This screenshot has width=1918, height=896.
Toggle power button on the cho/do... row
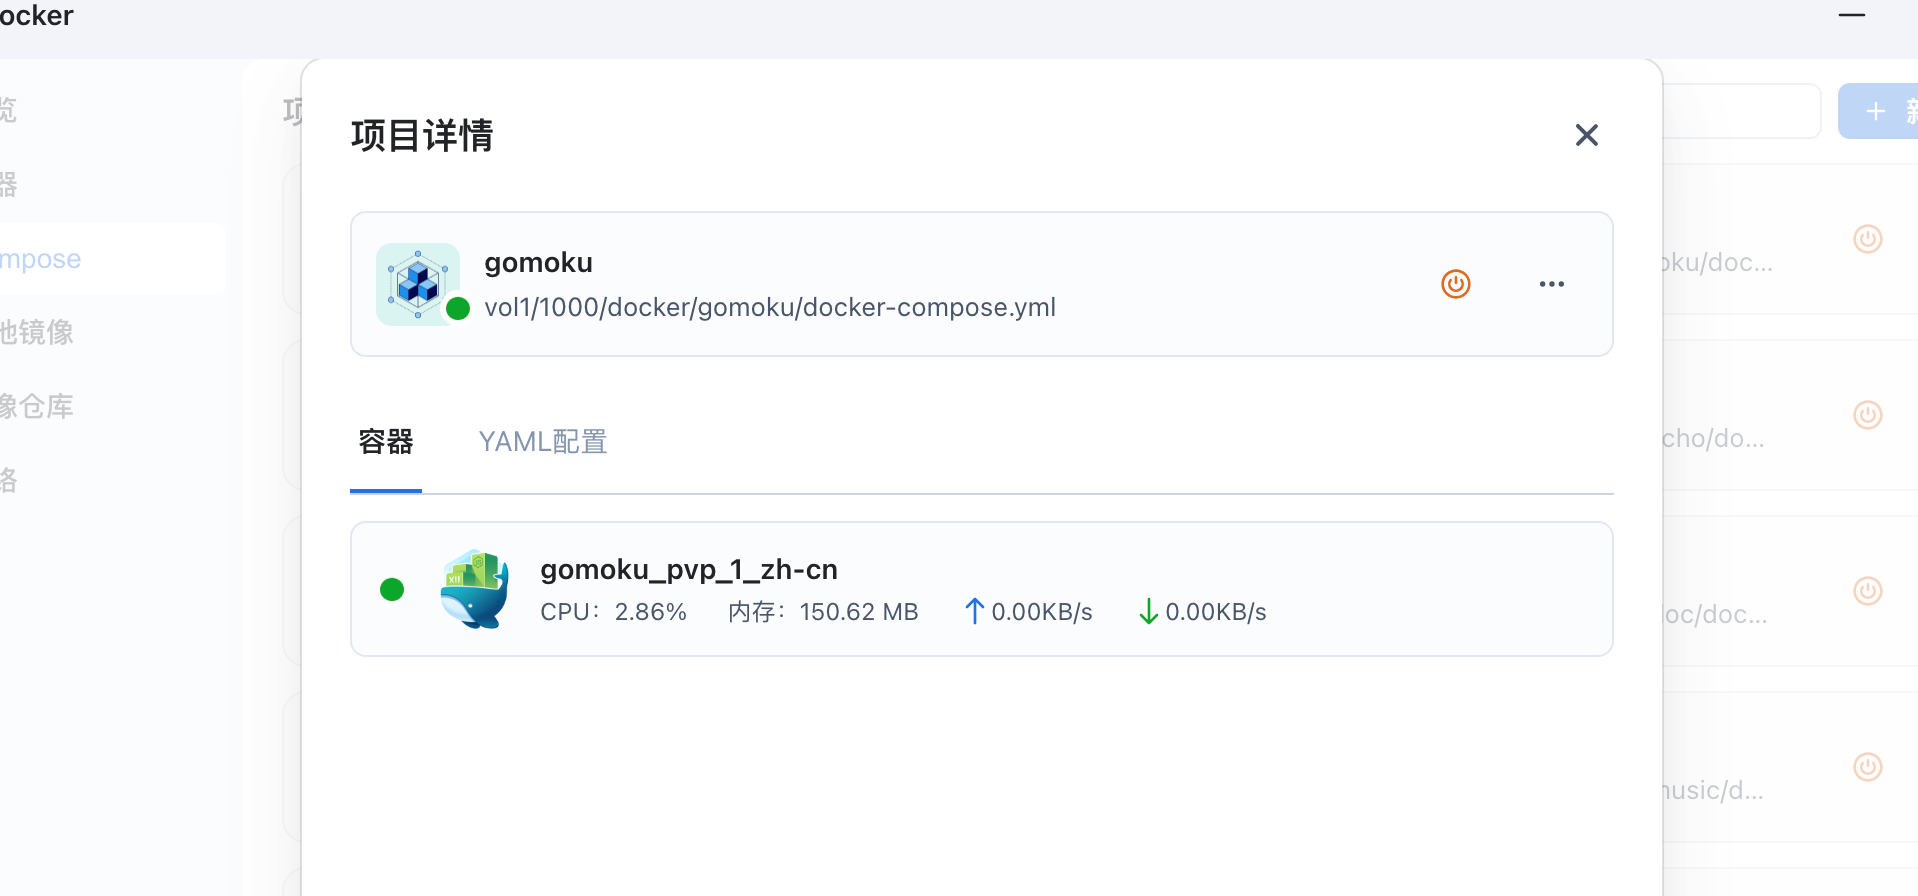click(1867, 415)
